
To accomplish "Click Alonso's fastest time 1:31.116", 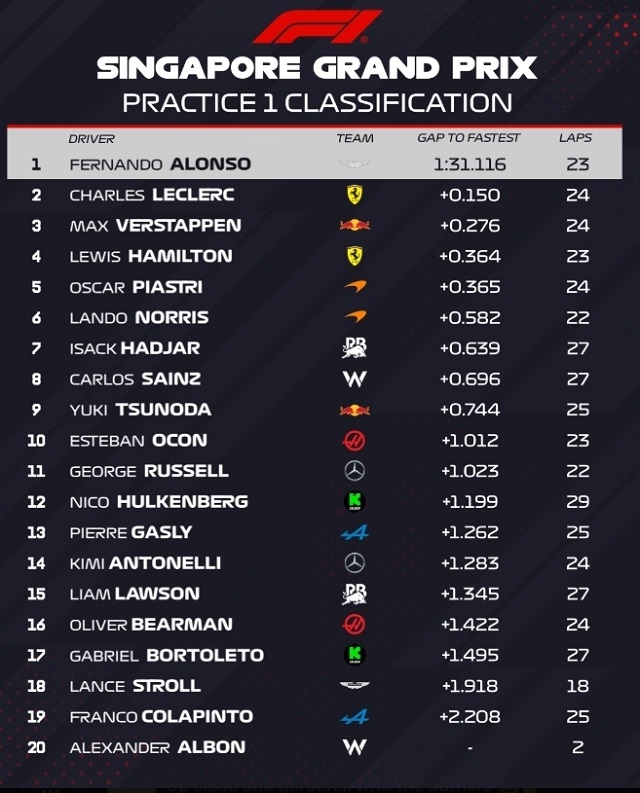I will tap(469, 164).
